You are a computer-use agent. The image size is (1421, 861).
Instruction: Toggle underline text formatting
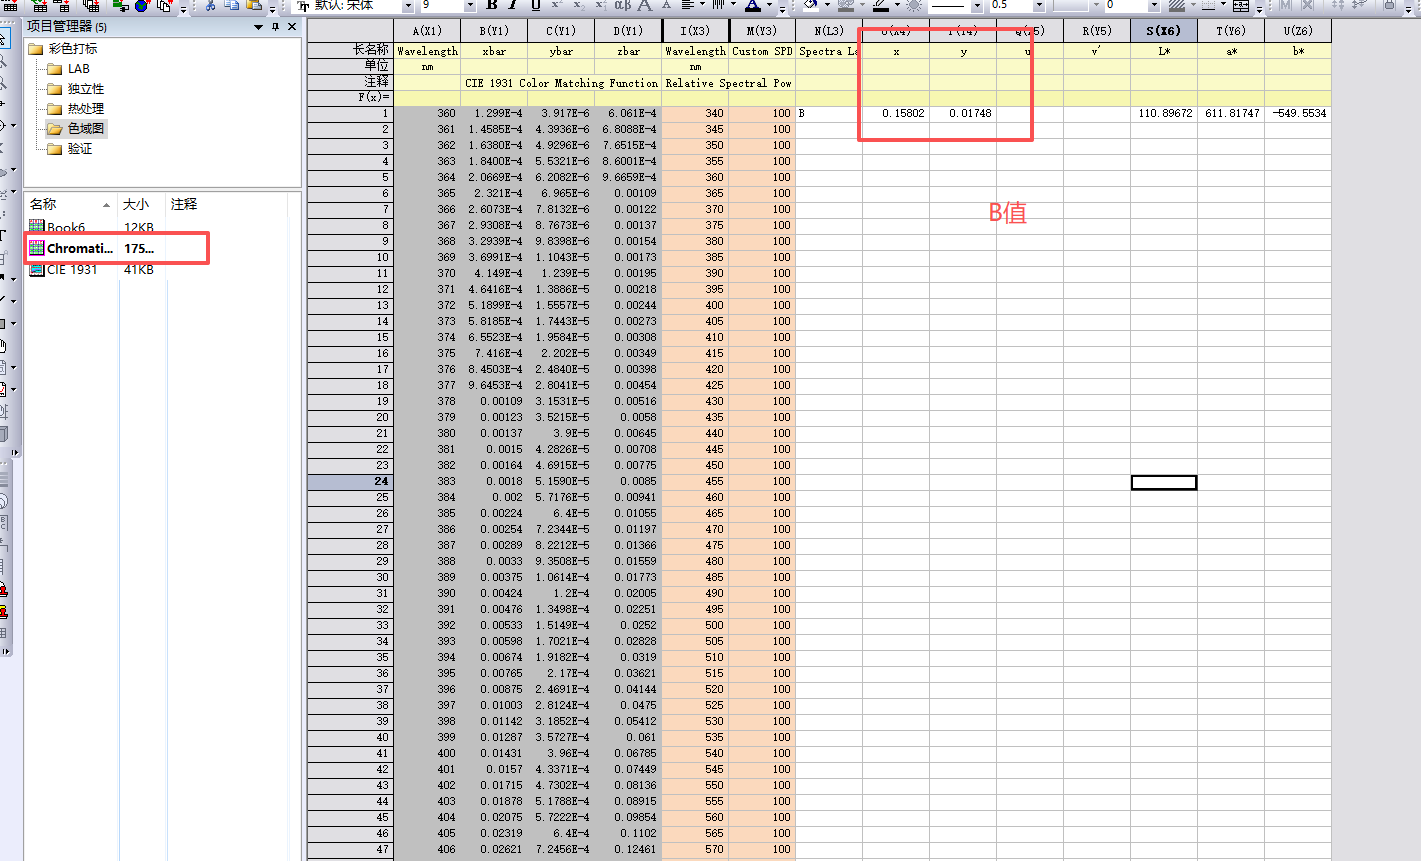[536, 5]
